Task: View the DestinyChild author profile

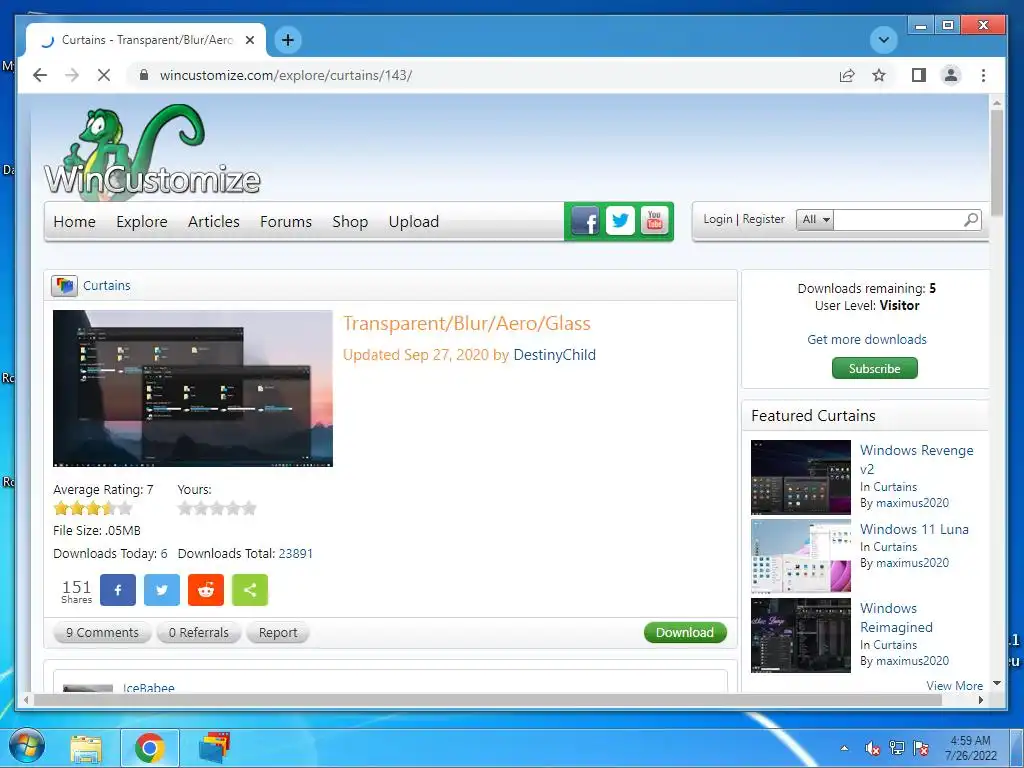Action: (554, 355)
